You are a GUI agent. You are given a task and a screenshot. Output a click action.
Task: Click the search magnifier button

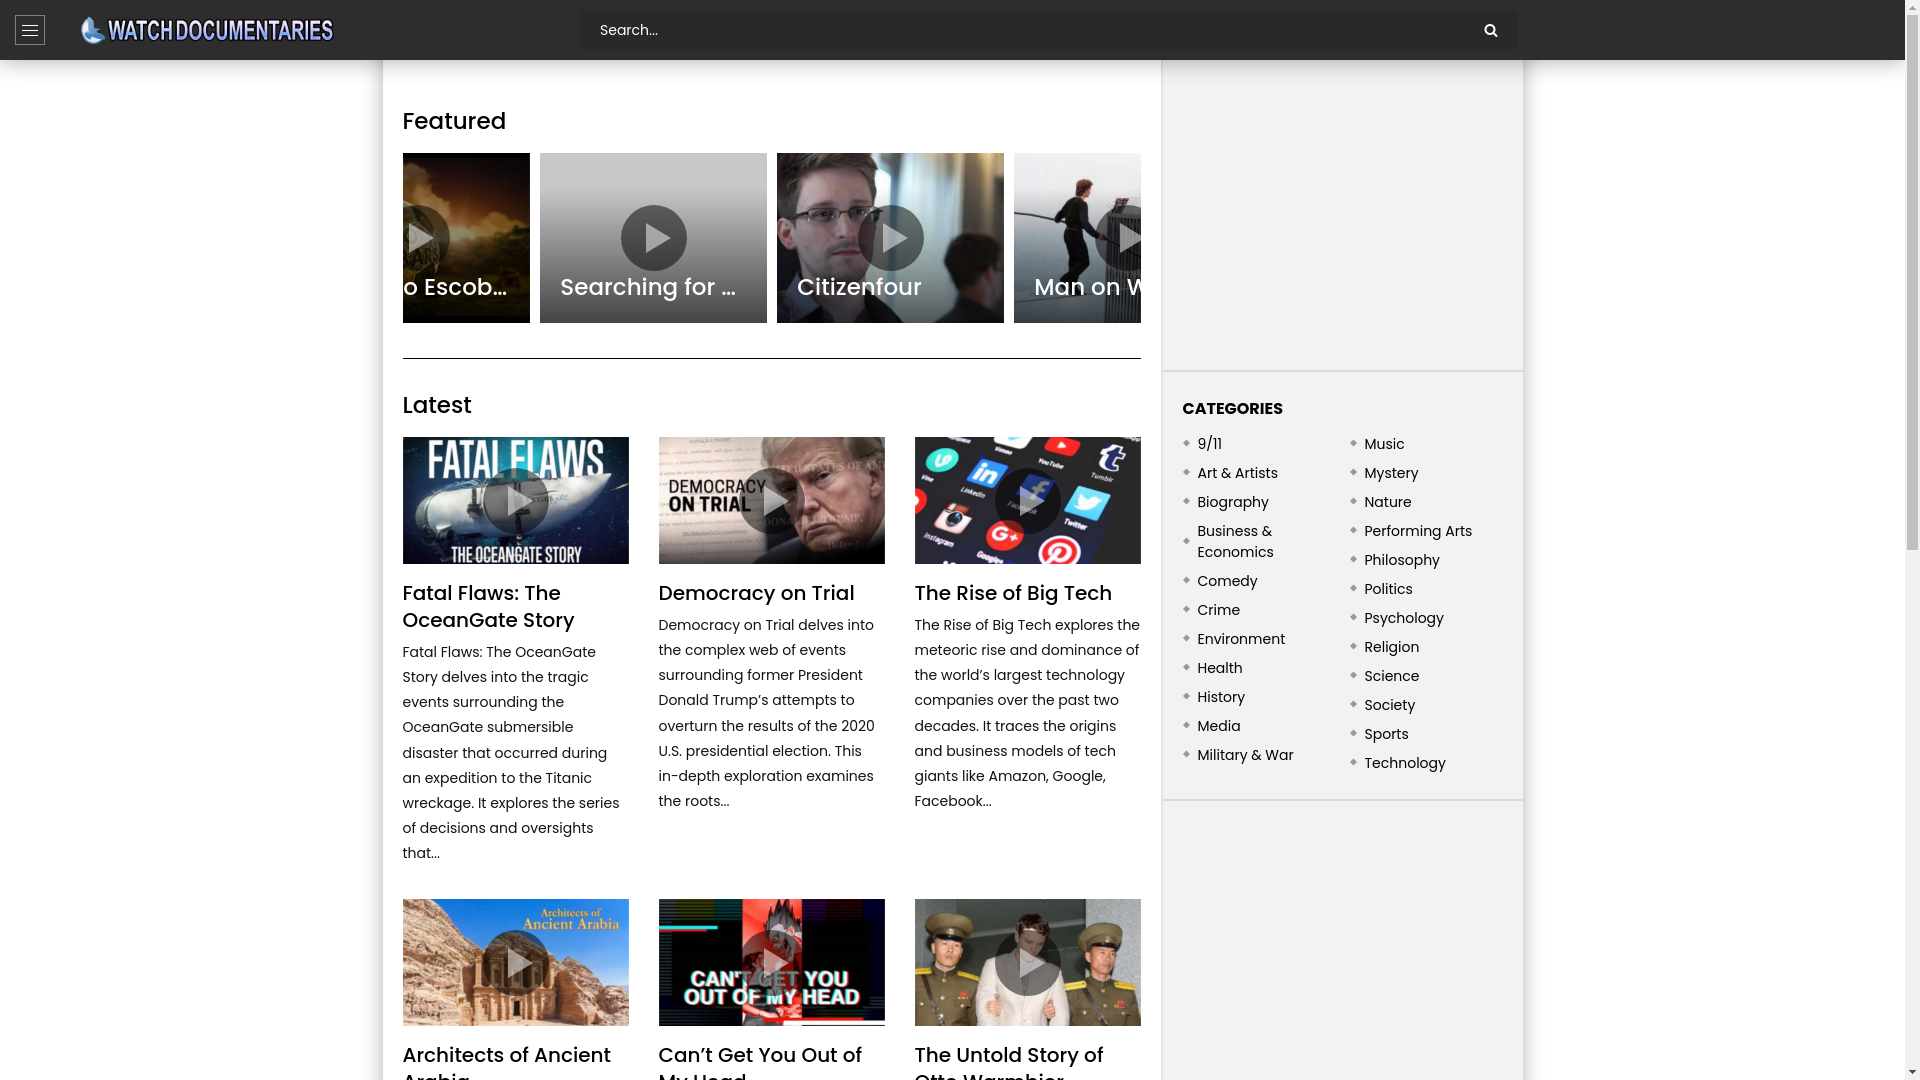click(x=1491, y=30)
